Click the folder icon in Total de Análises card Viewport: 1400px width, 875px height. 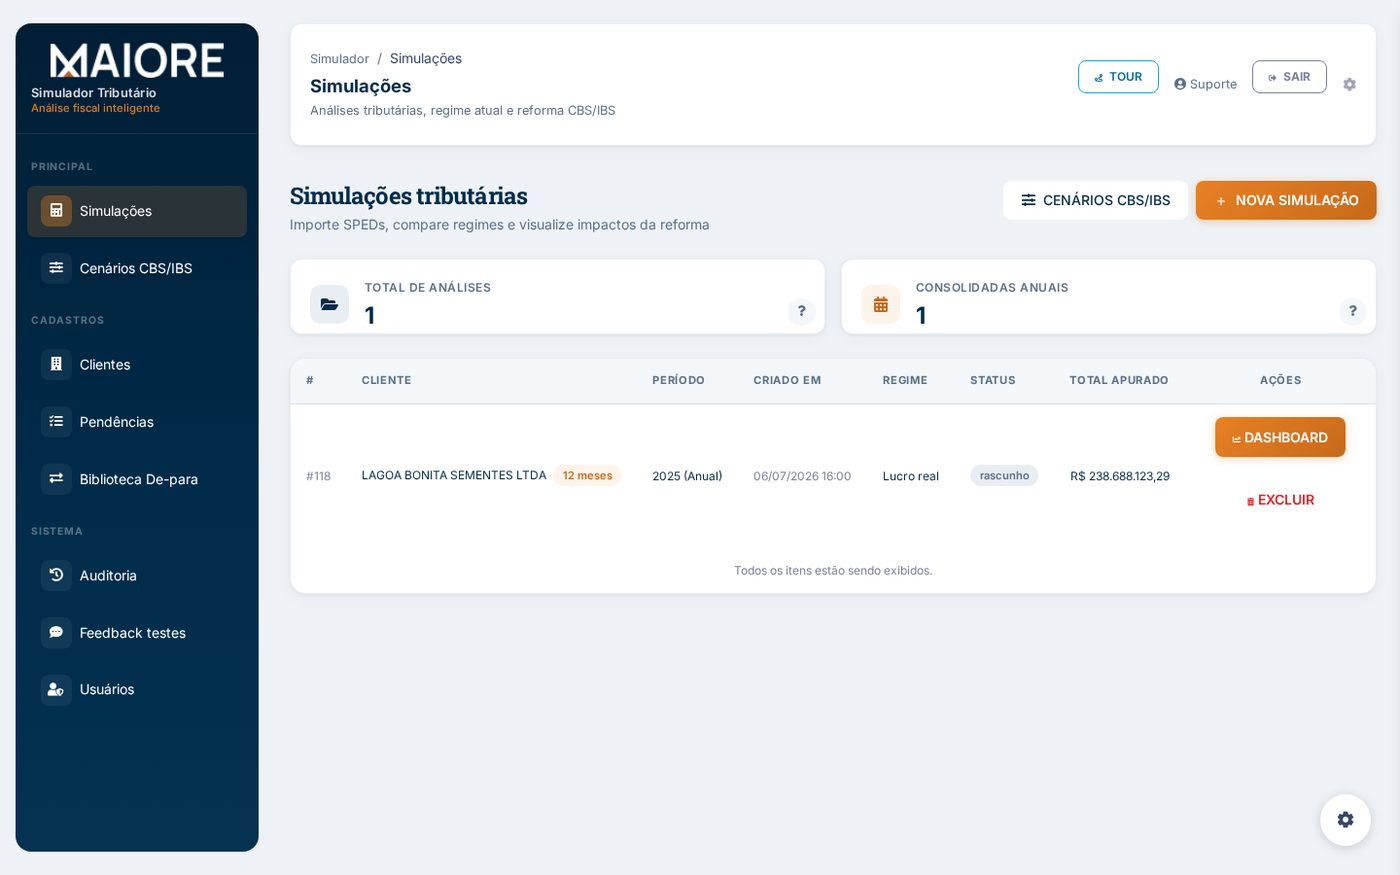click(329, 304)
